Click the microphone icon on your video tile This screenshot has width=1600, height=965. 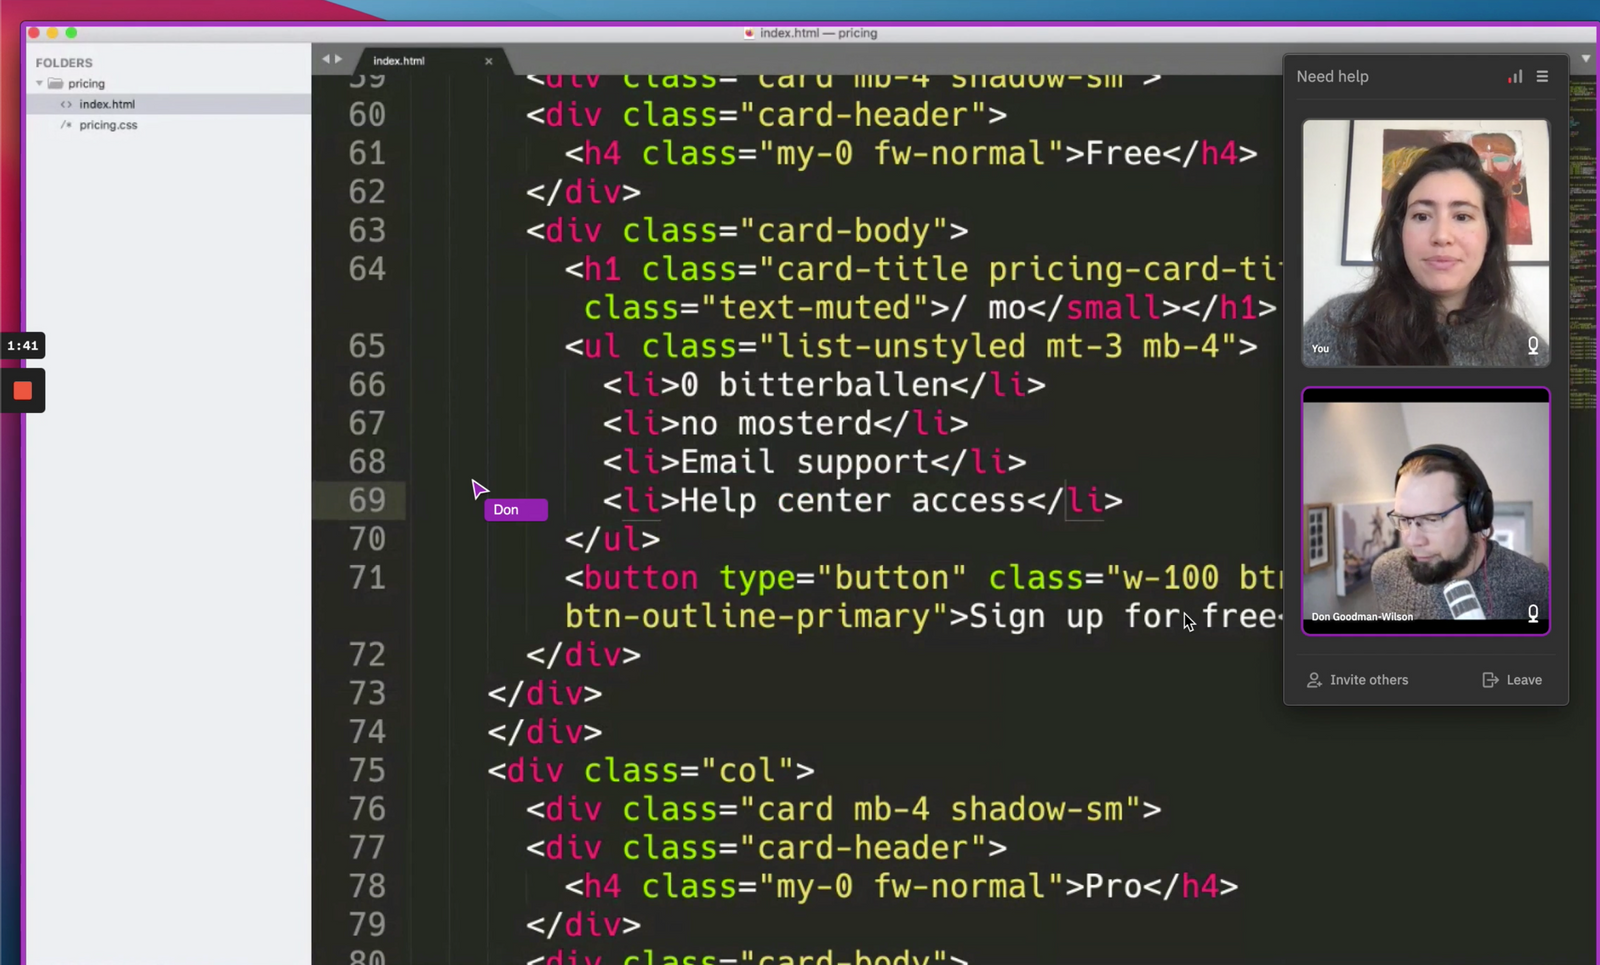pyautogui.click(x=1533, y=345)
